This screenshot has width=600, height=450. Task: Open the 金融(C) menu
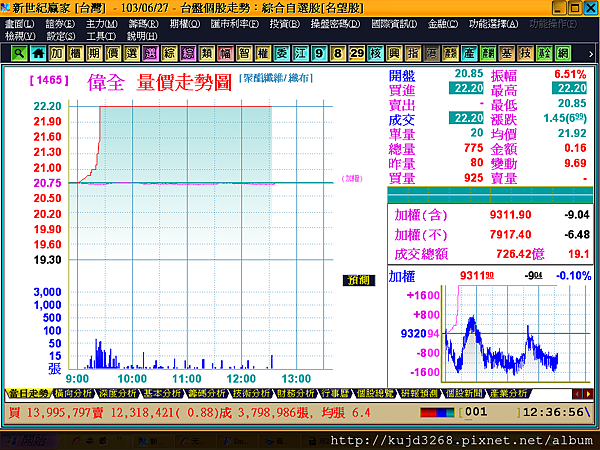coord(443,24)
